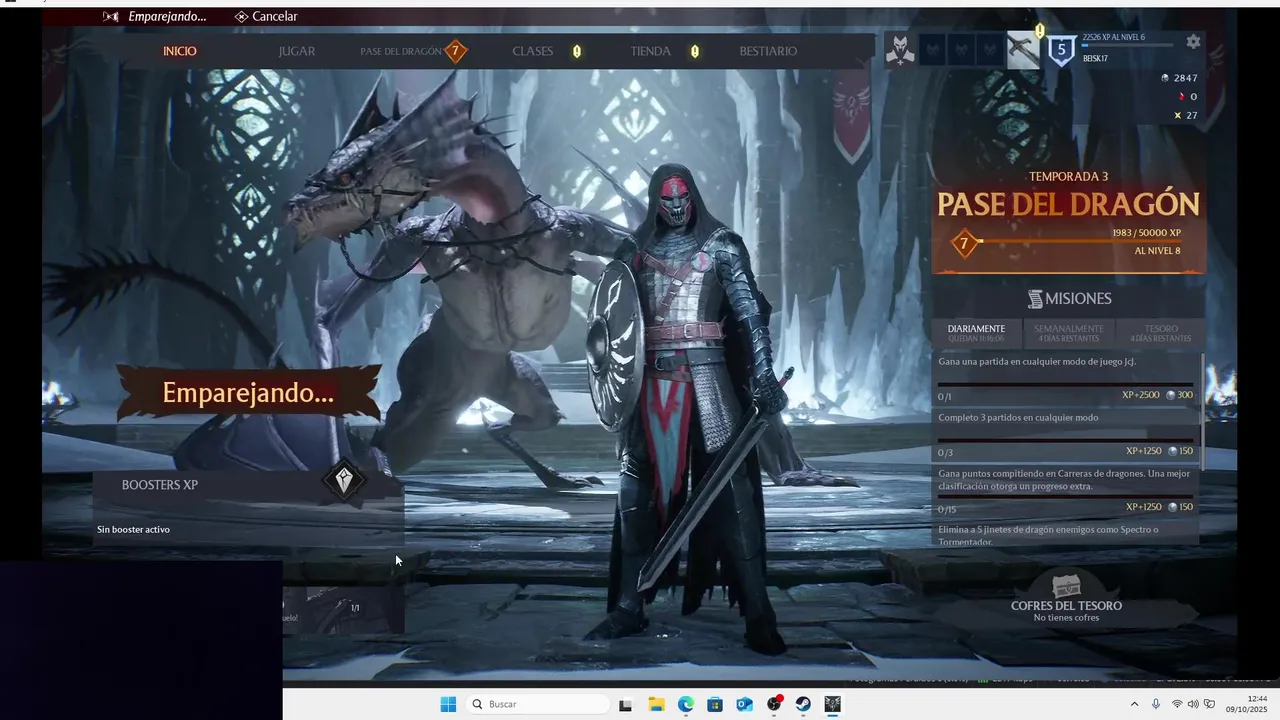Click the Misiones scroll icon
Screen dimensions: 1280x720
(x=1035, y=299)
